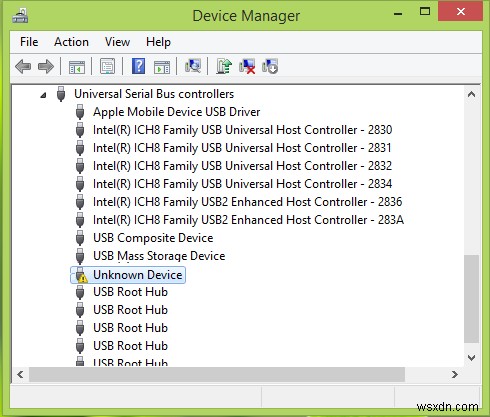Viewport: 490px width, 417px height.
Task: Select USB Mass Storage Device entry
Action: click(x=159, y=256)
